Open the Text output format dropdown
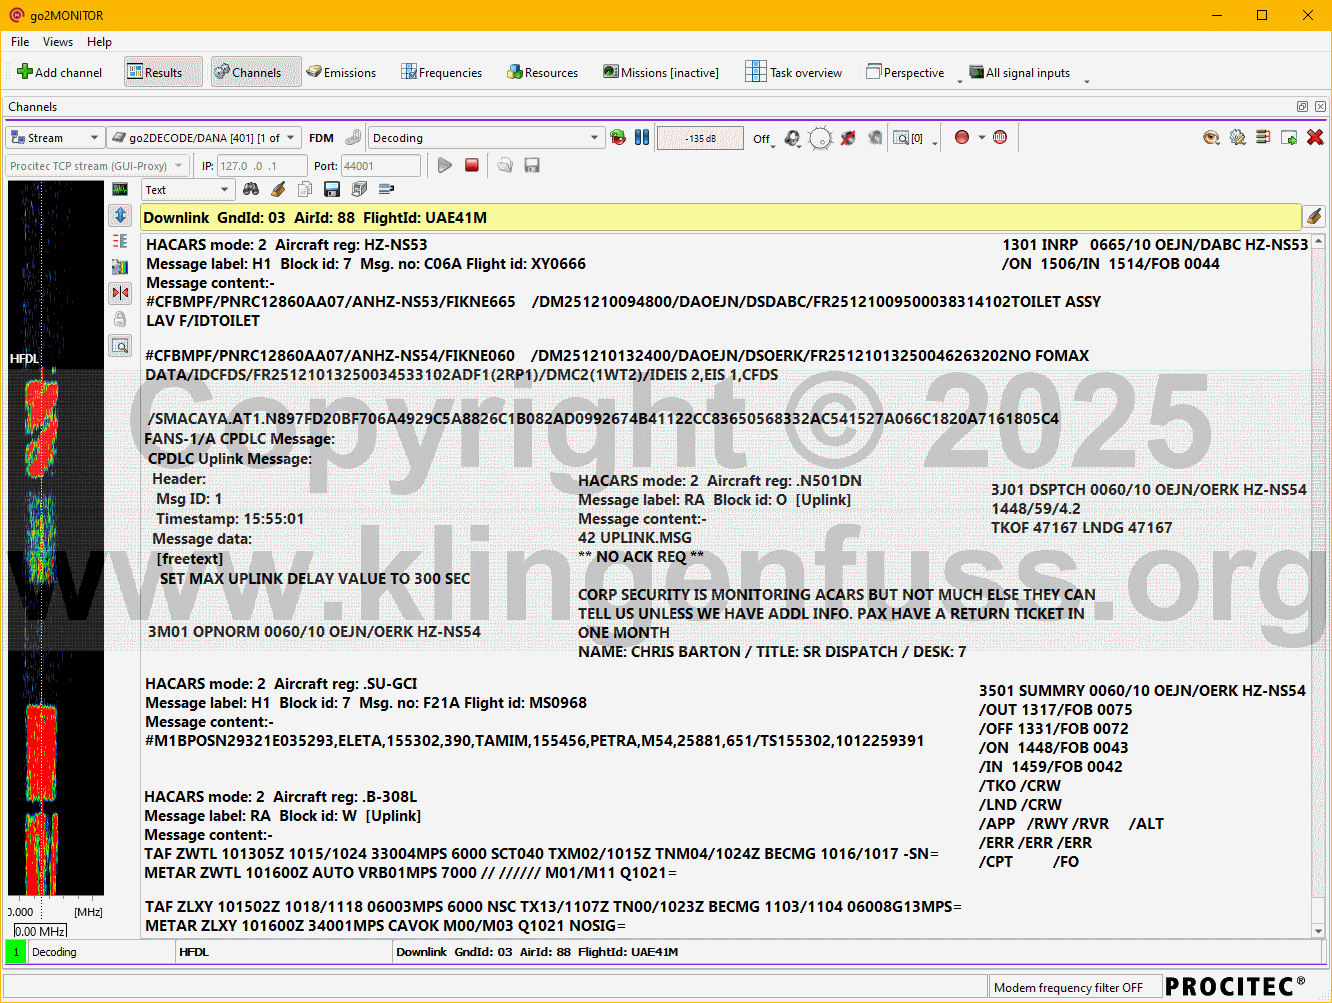The height and width of the screenshot is (1003, 1332). pos(187,190)
